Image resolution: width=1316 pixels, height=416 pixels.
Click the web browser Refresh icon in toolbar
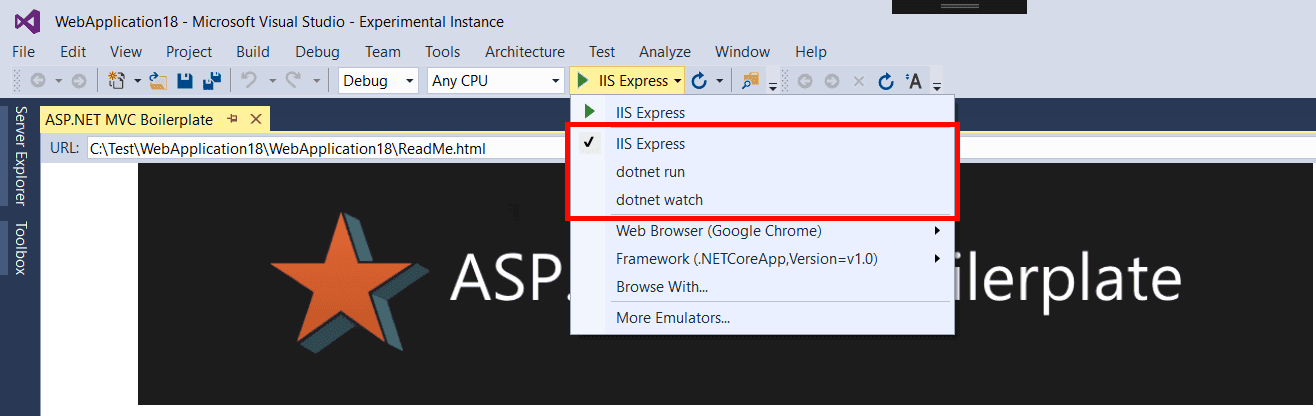click(x=885, y=81)
